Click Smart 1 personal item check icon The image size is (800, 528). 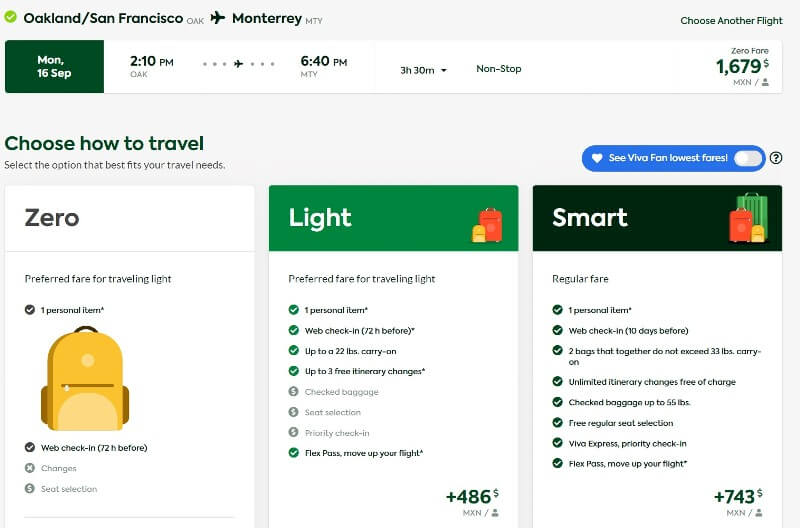point(557,310)
